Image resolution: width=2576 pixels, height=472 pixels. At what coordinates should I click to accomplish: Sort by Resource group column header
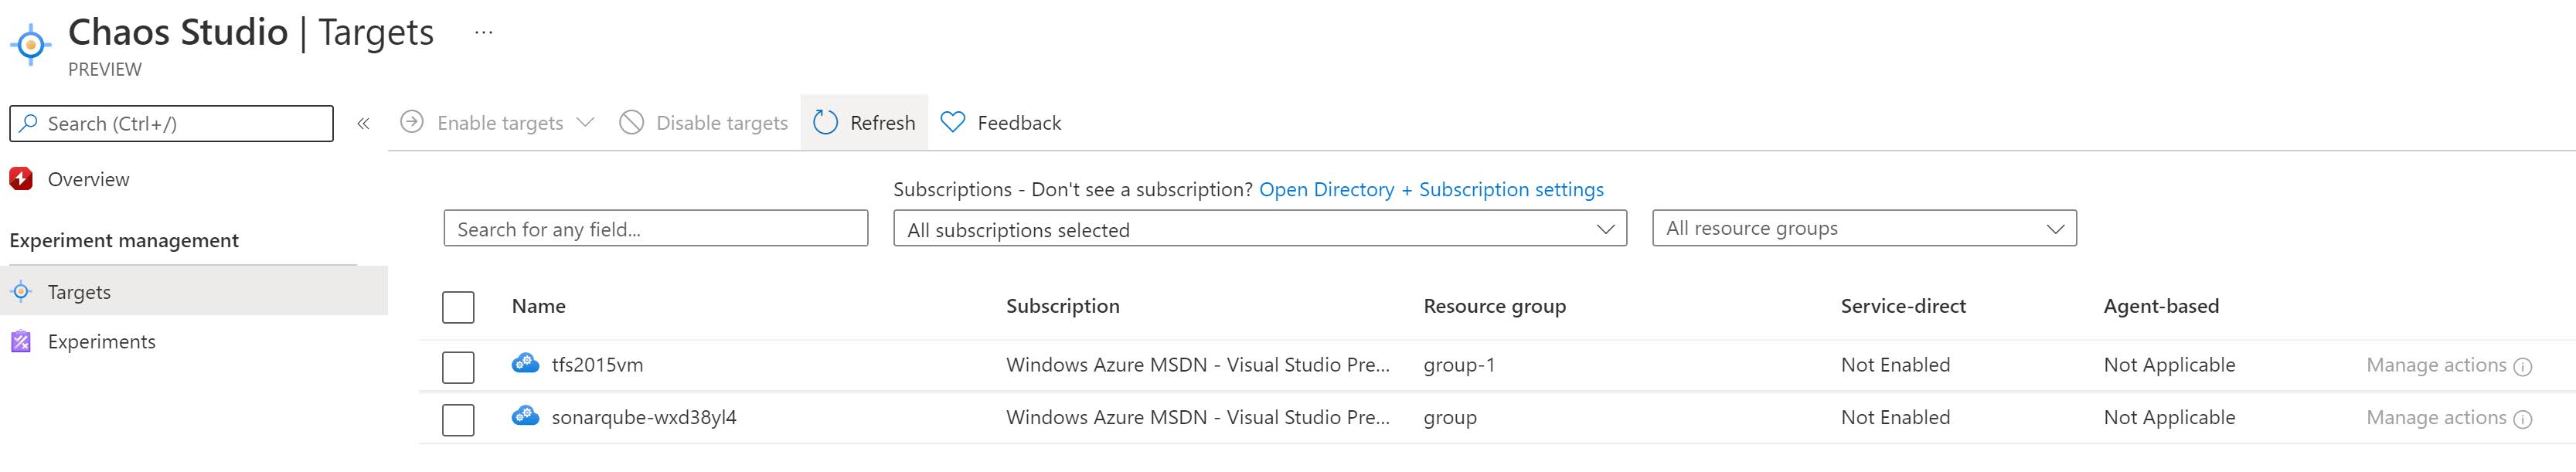(1495, 306)
